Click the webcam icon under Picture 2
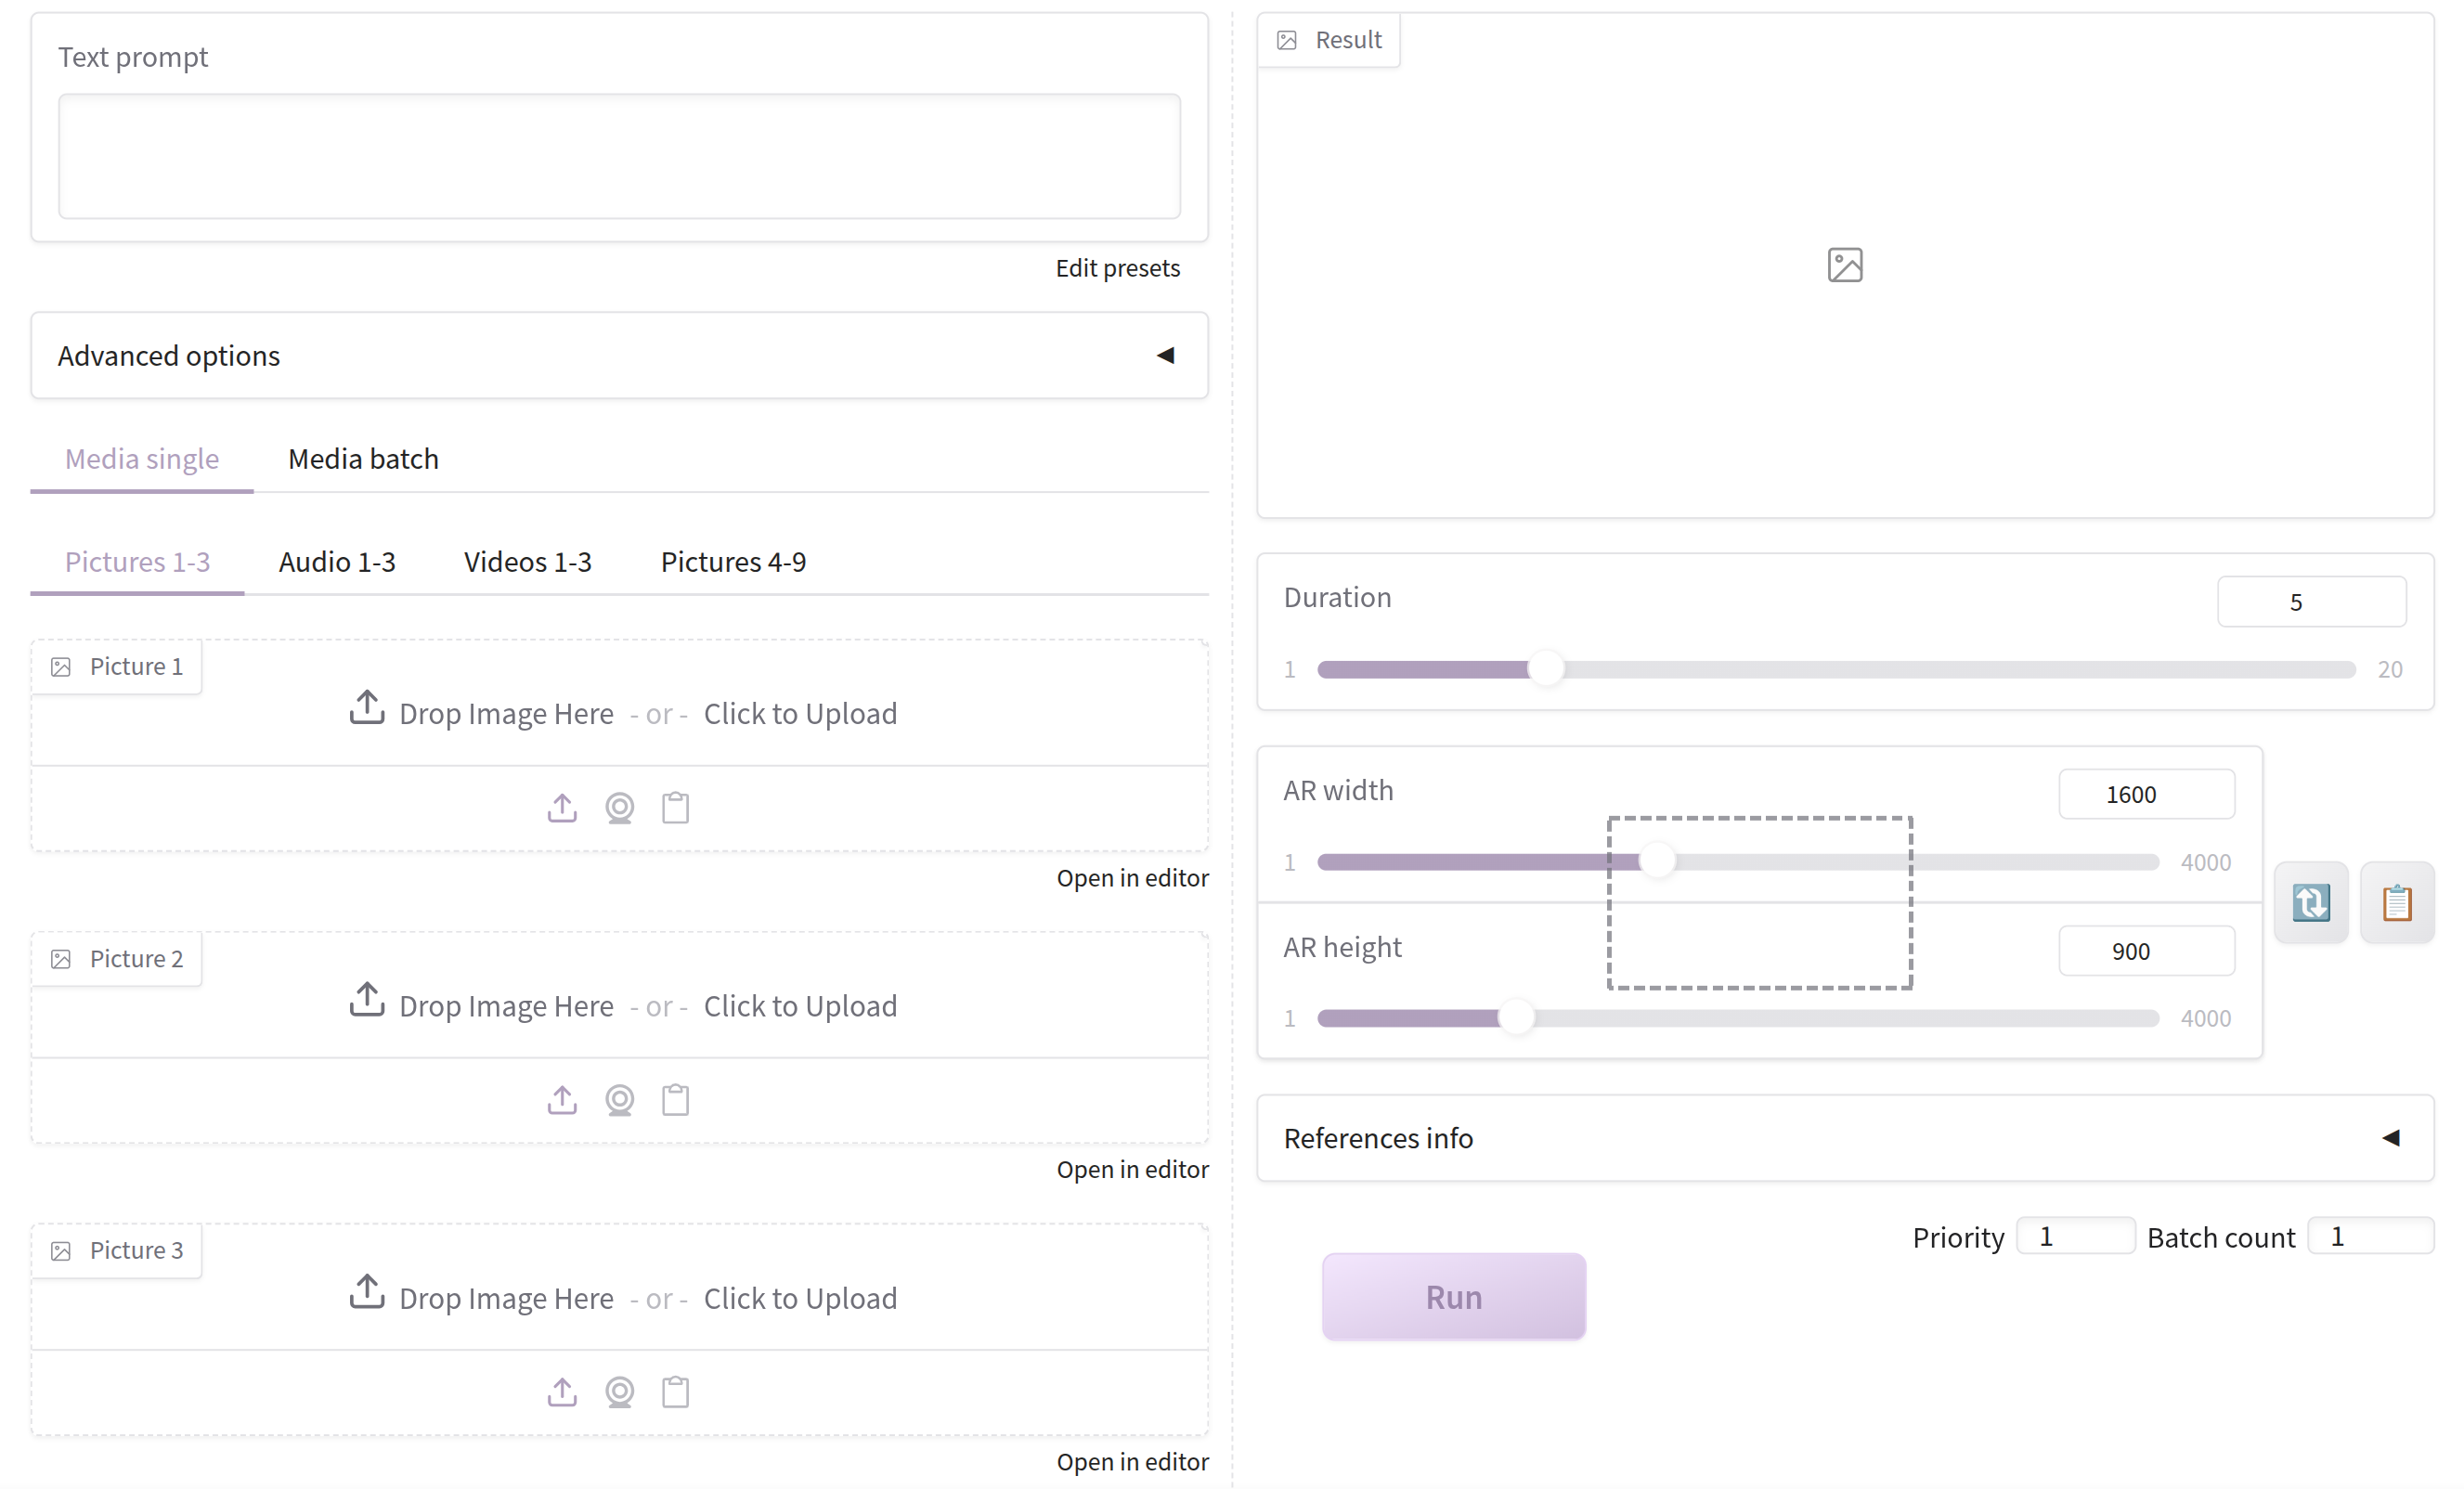Image resolution: width=2464 pixels, height=1489 pixels. pos(620,1099)
